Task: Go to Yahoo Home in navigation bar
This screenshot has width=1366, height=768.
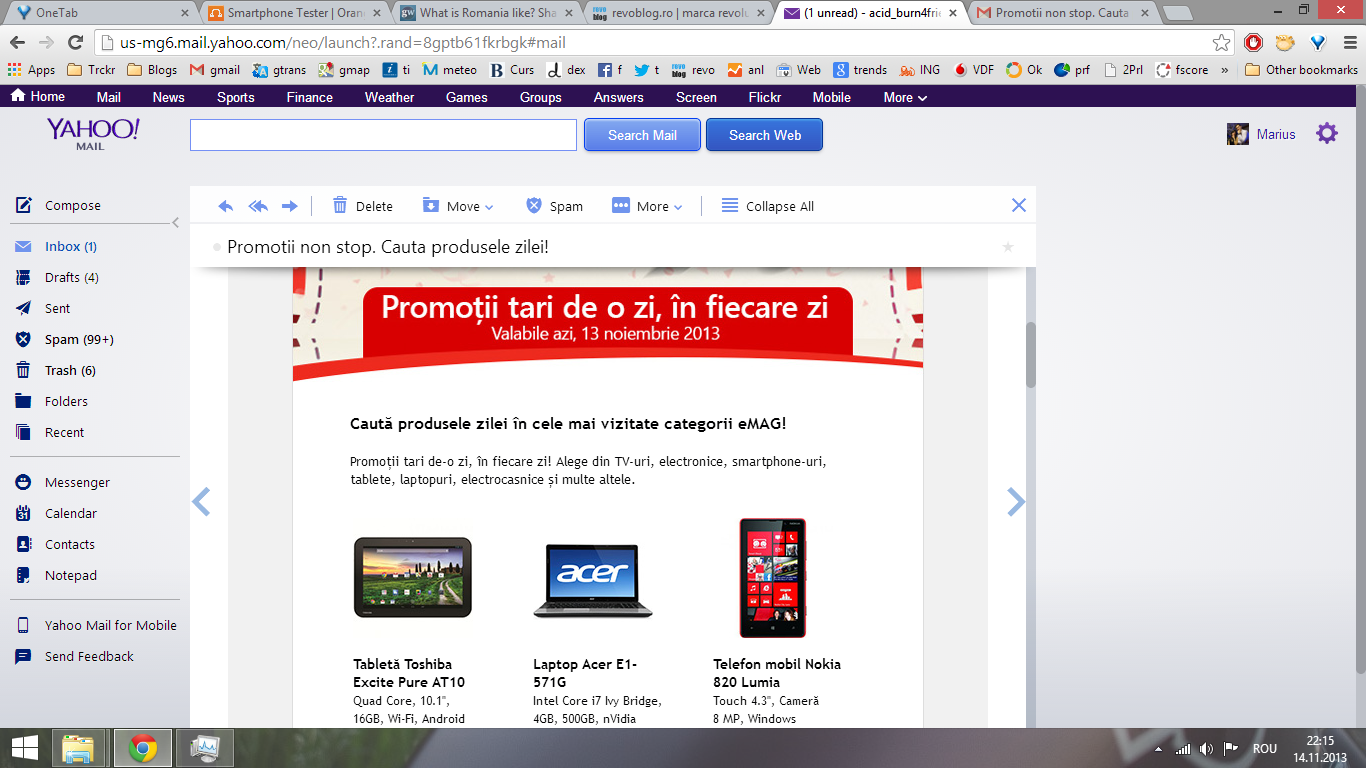Action: tap(38, 97)
